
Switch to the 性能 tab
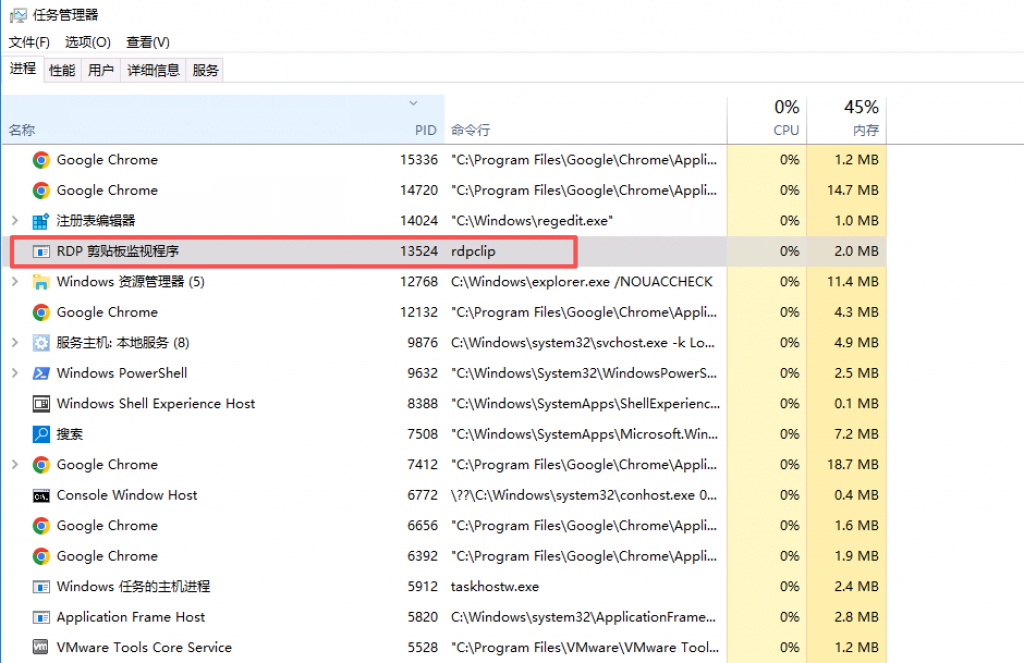pos(62,70)
